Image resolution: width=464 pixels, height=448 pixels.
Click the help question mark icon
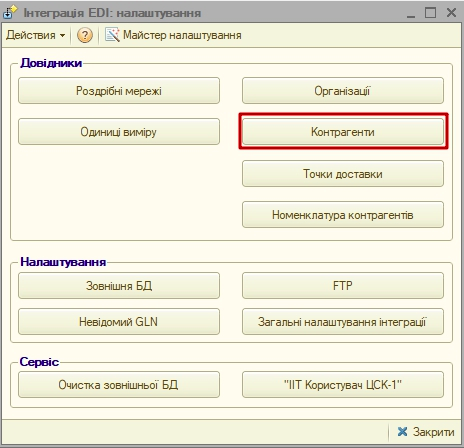(85, 35)
